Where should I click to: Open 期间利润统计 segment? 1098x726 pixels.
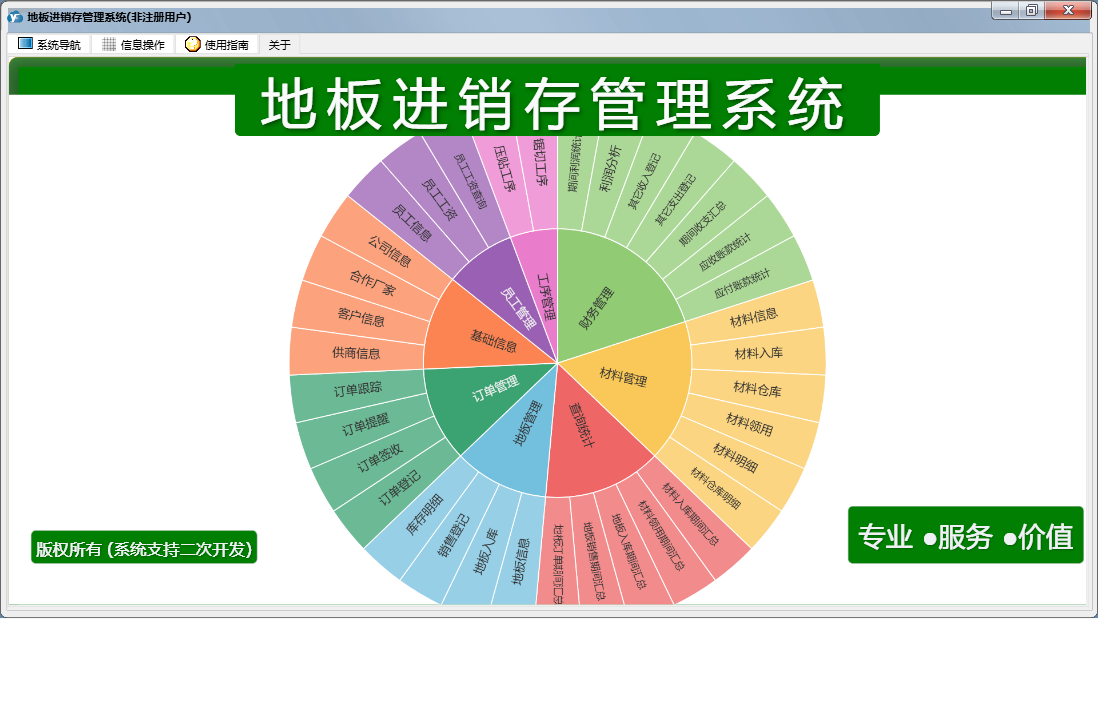pyautogui.click(x=574, y=165)
